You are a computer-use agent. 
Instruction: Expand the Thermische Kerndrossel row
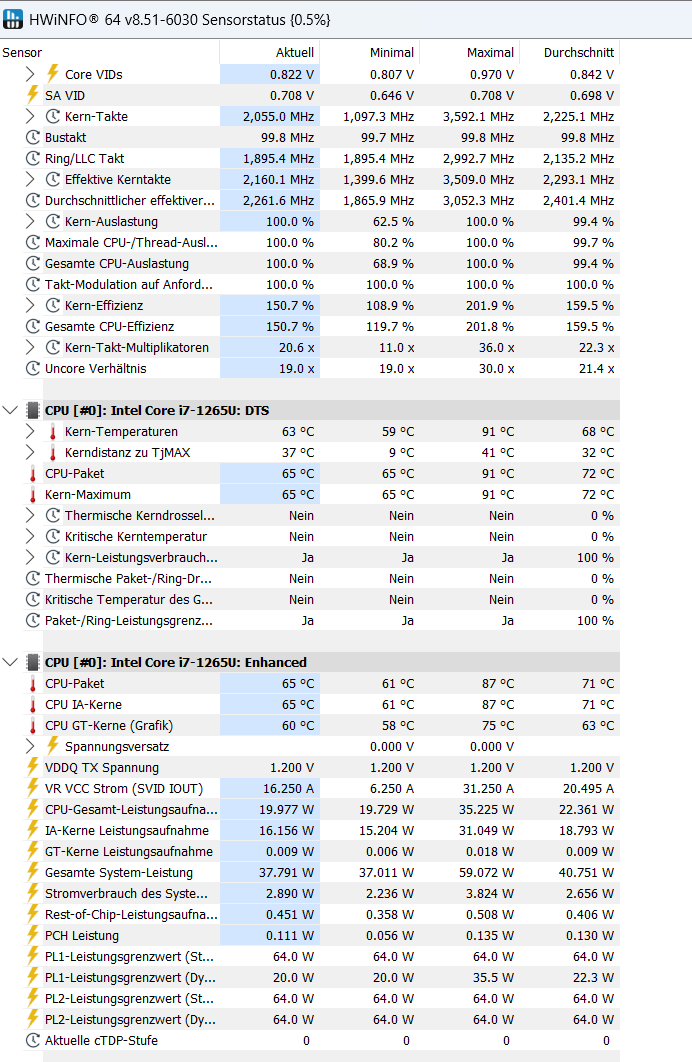(30, 515)
